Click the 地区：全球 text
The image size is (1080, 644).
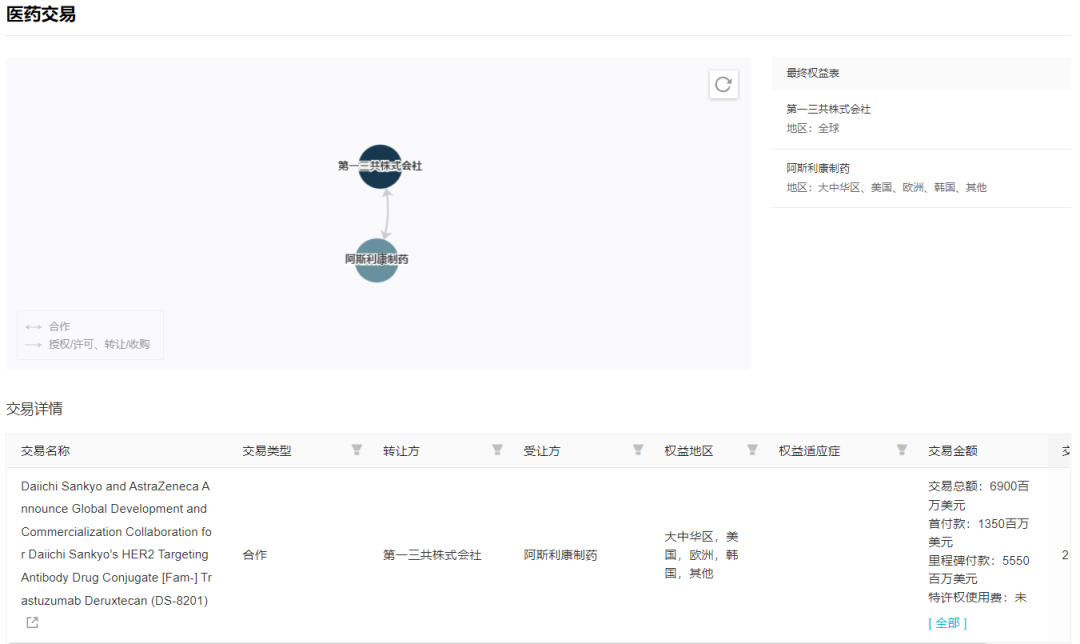813,128
